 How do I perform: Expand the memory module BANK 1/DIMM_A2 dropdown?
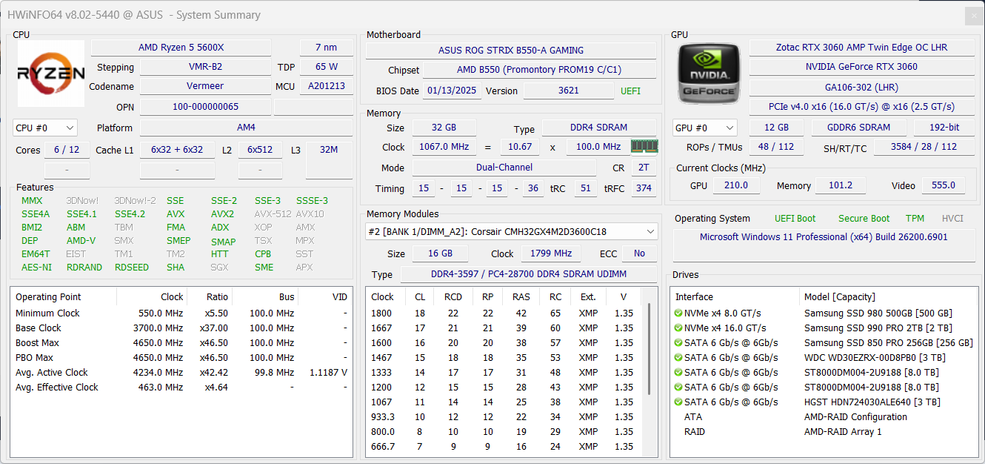[511, 232]
